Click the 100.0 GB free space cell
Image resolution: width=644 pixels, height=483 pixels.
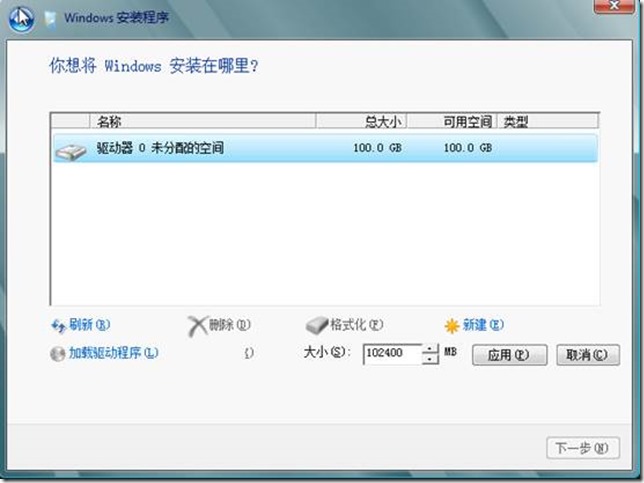pyautogui.click(x=468, y=148)
